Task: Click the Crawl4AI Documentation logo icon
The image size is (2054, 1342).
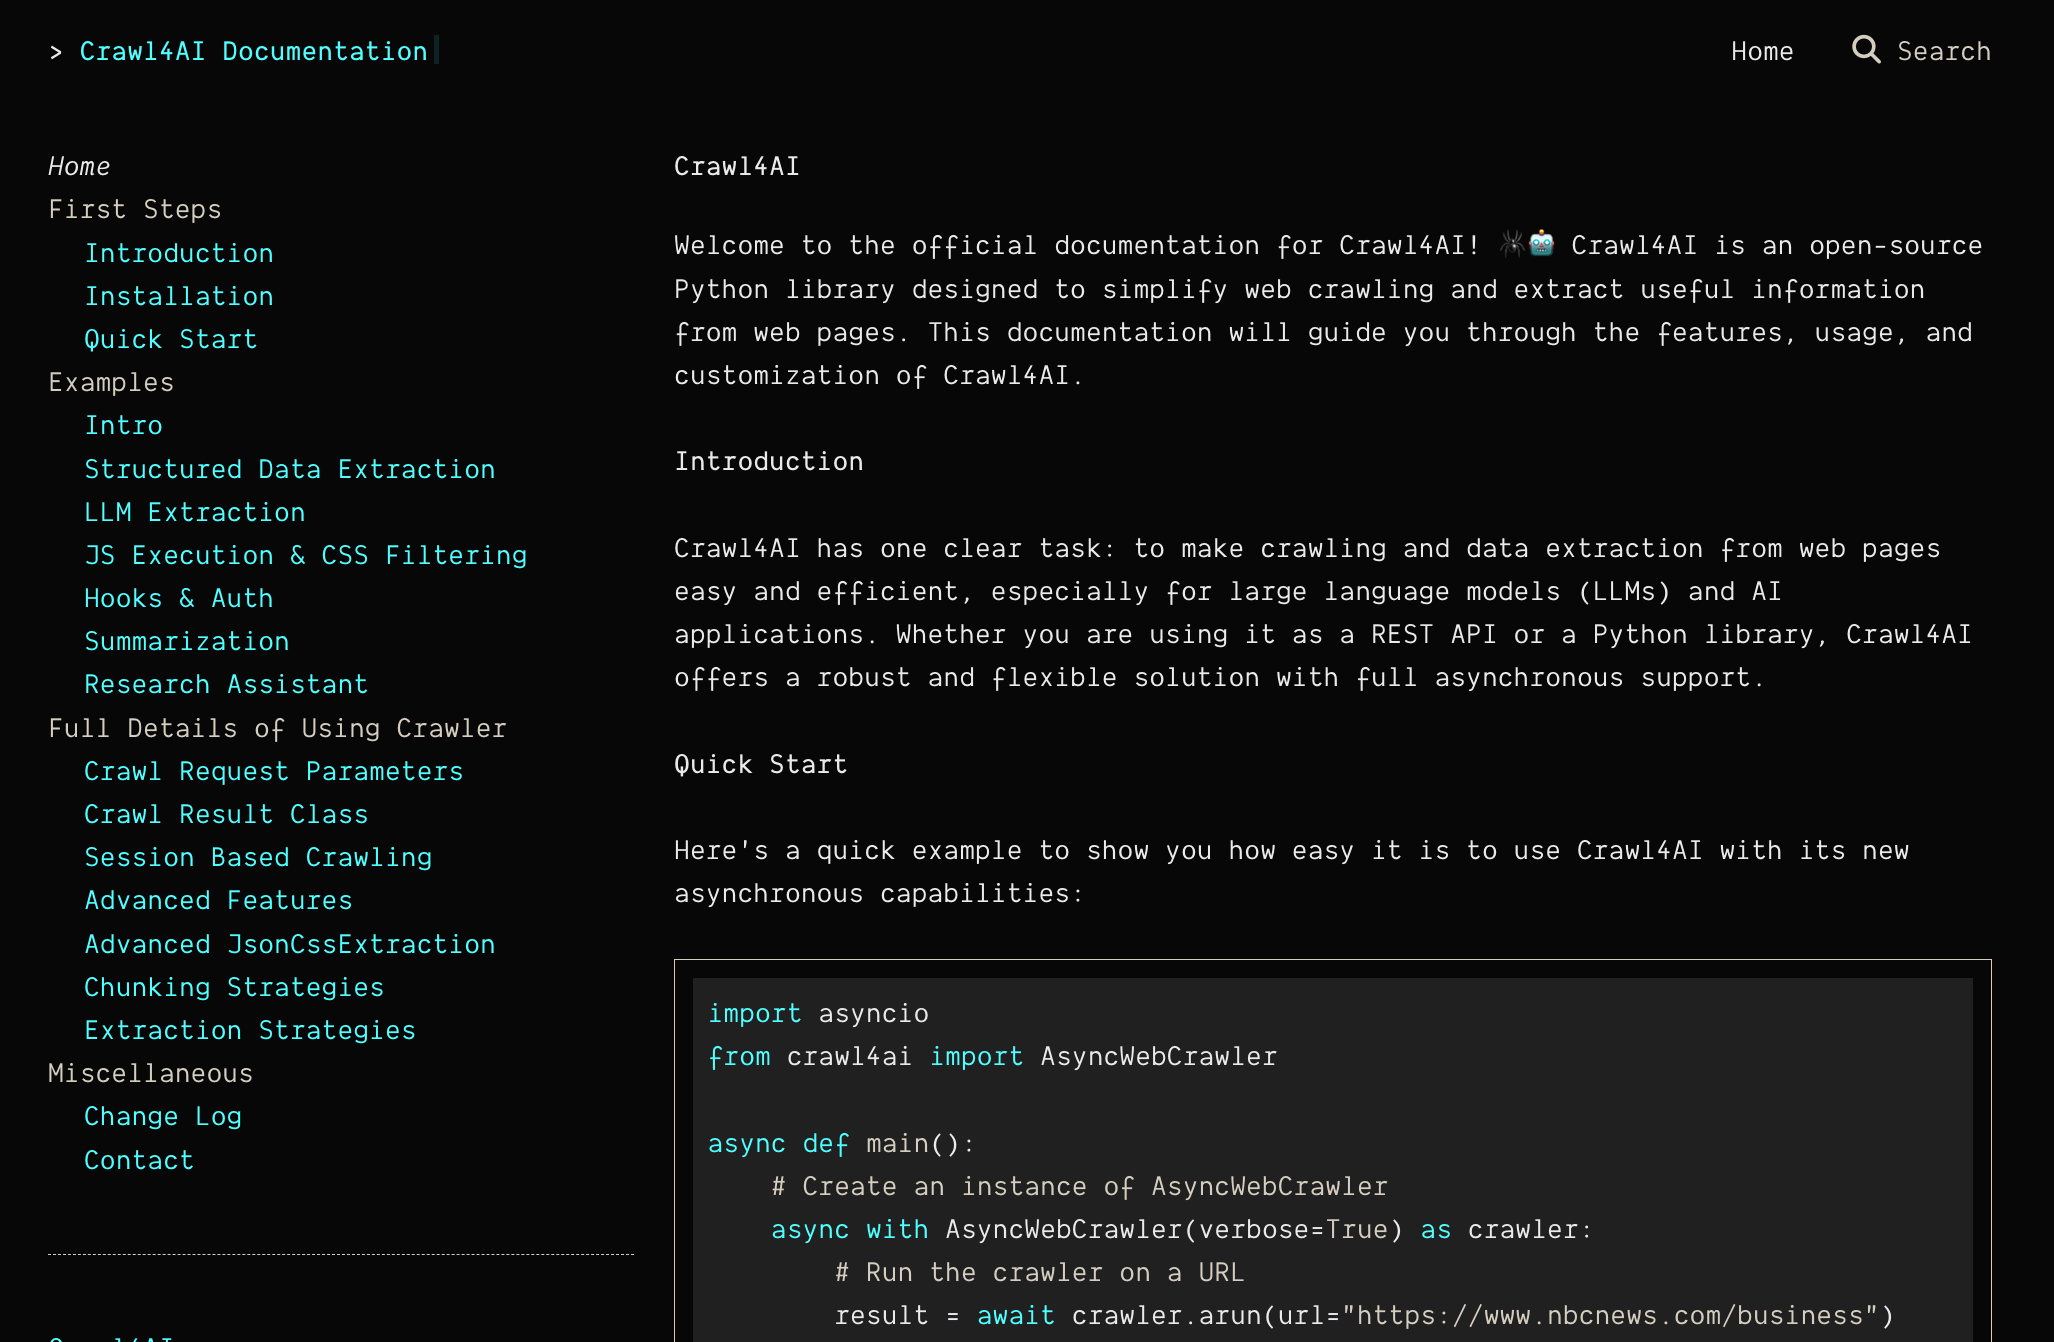Action: 54,51
